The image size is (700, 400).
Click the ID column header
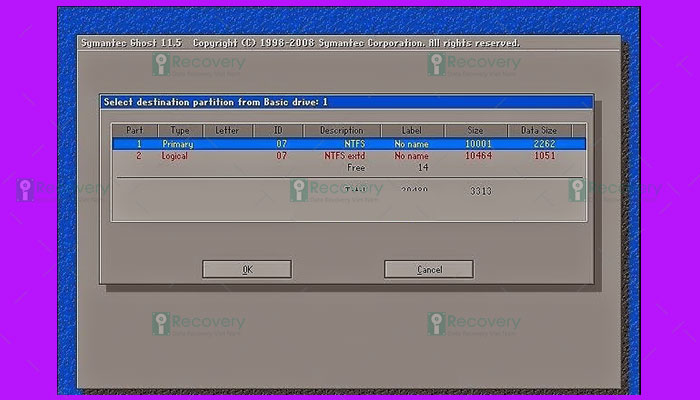pyautogui.click(x=278, y=130)
